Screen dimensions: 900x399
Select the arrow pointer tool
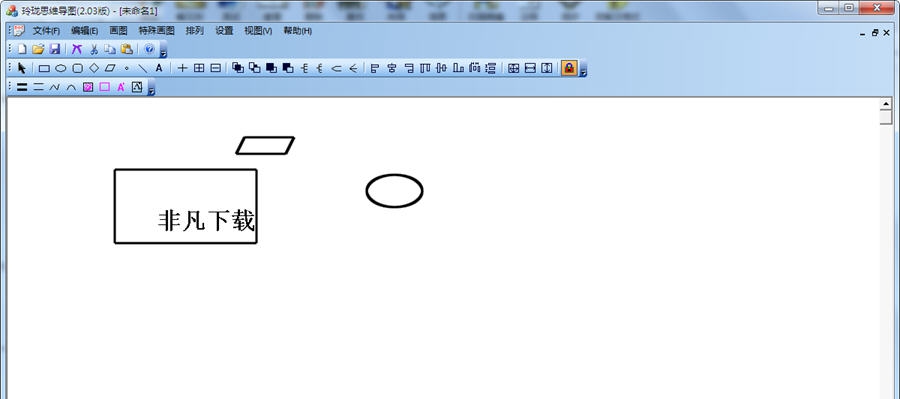pyautogui.click(x=22, y=68)
